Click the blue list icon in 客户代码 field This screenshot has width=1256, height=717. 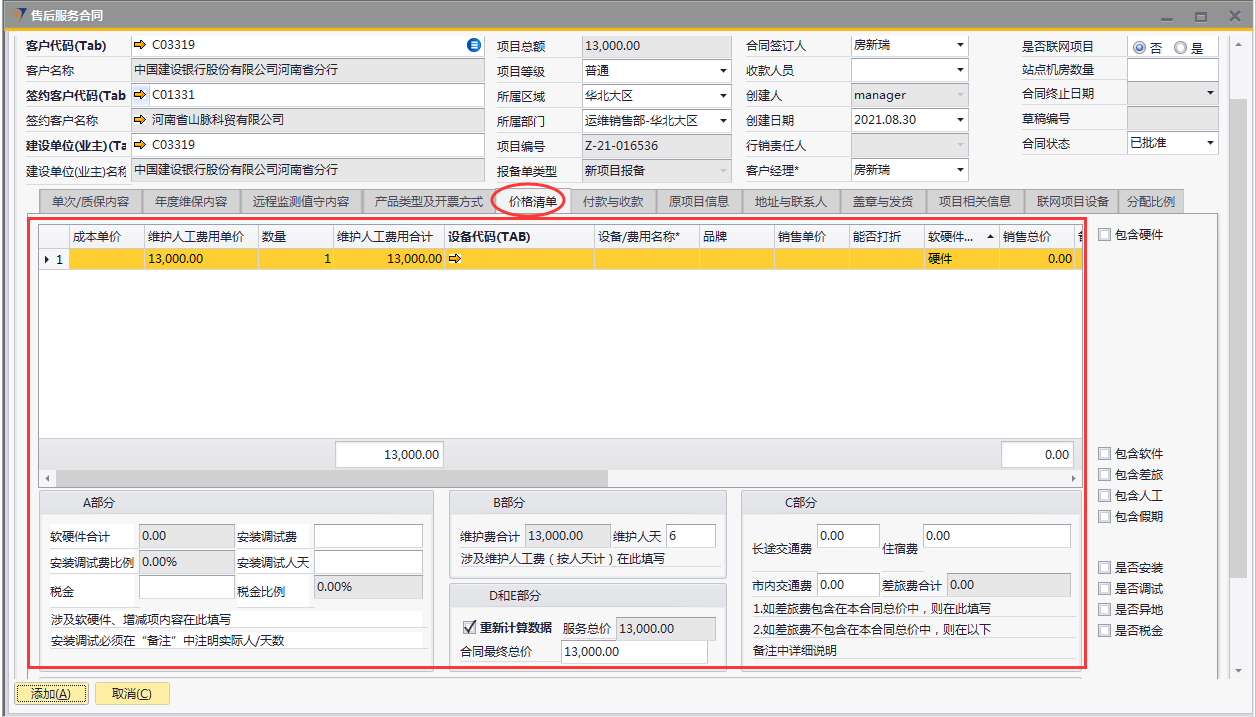pos(474,45)
